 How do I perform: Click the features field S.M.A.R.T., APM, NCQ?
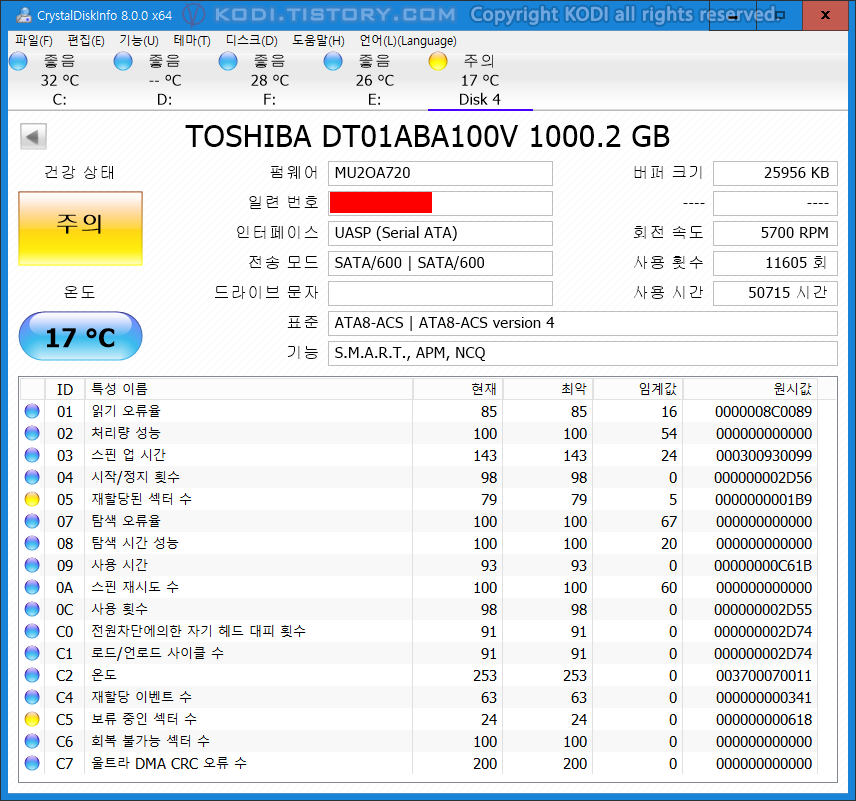tap(582, 353)
